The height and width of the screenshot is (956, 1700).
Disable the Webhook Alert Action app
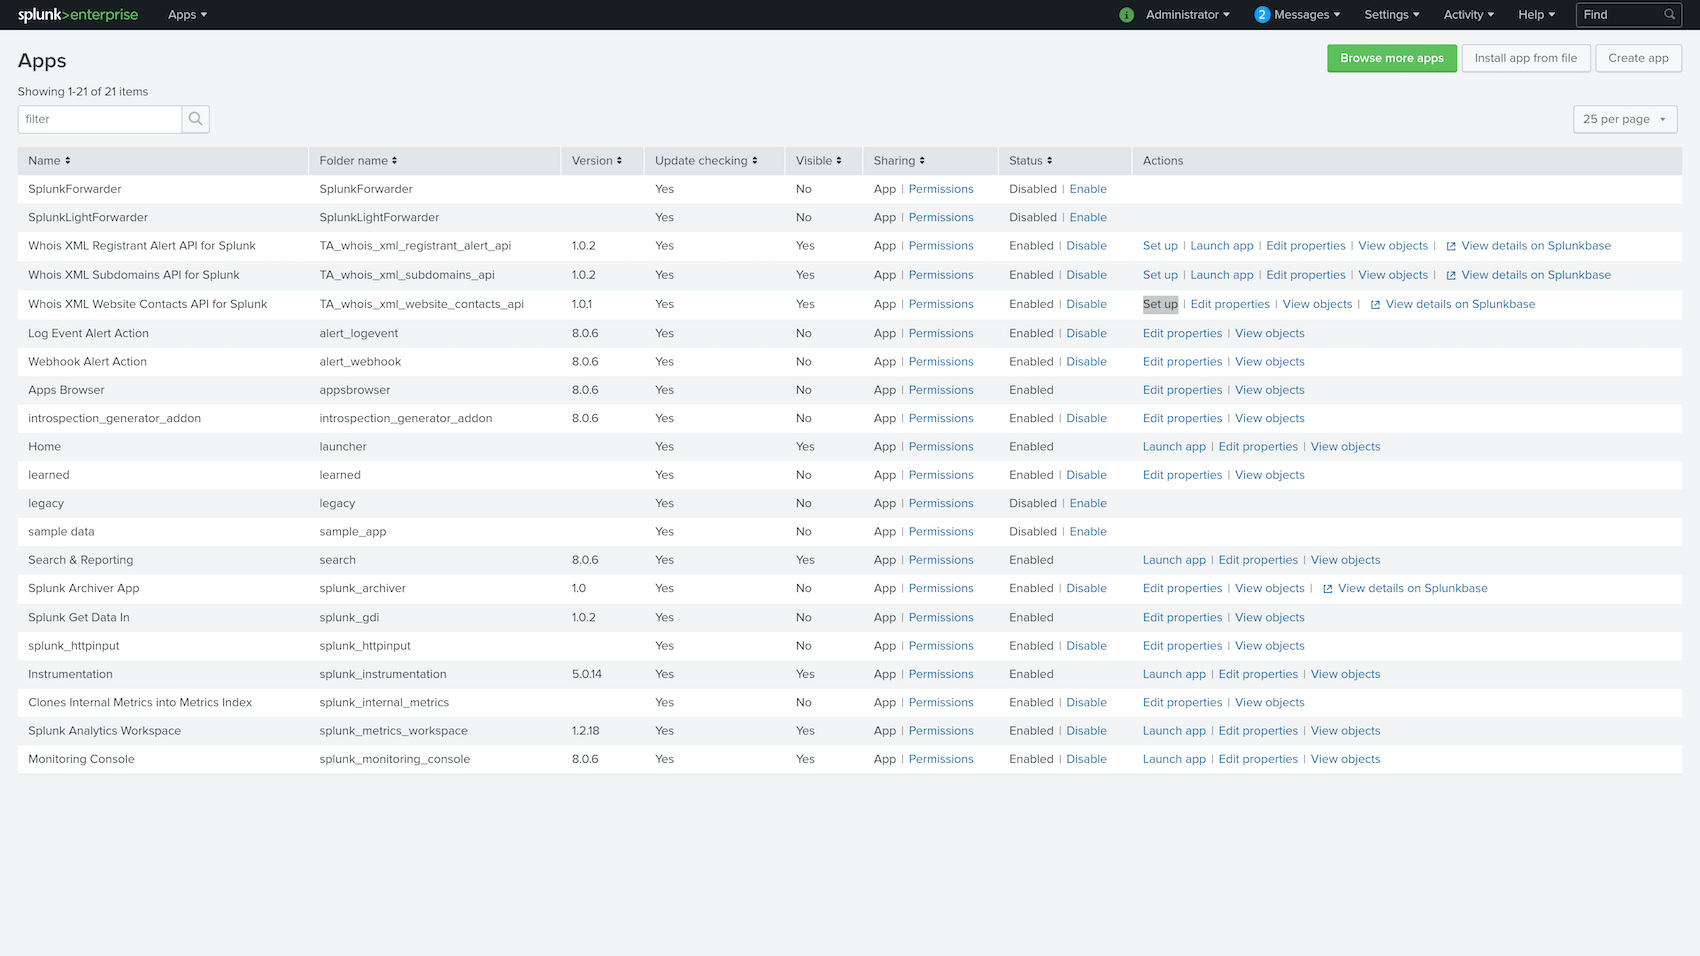click(x=1086, y=362)
